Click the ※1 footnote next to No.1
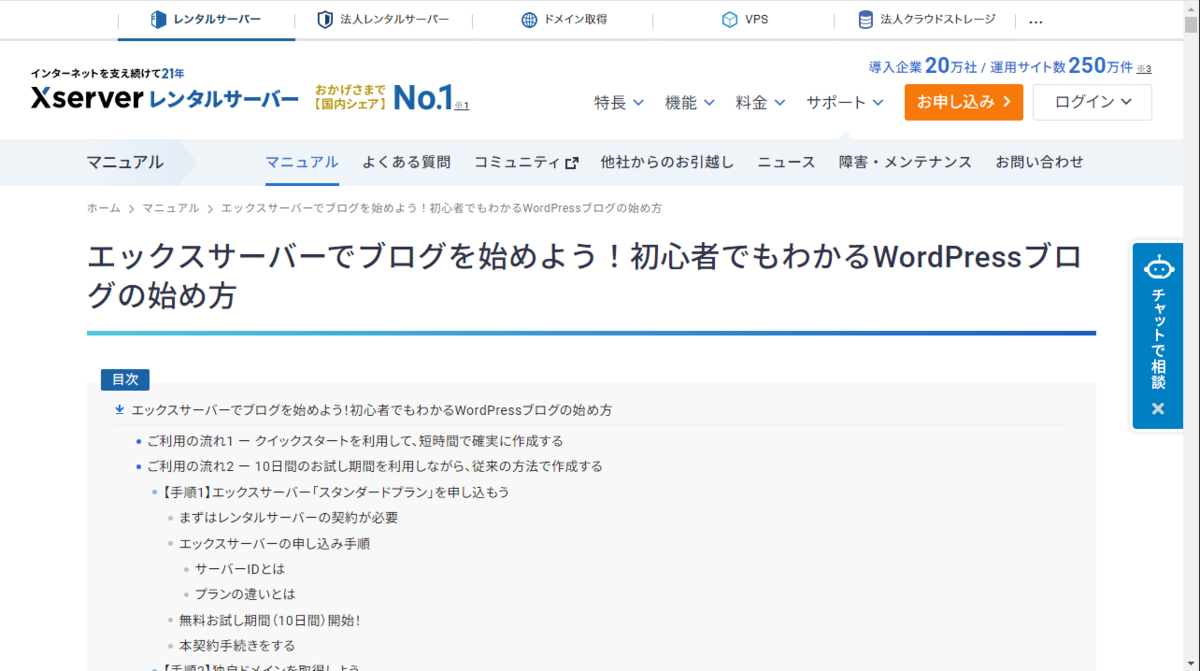Image resolution: width=1200 pixels, height=671 pixels. tap(461, 104)
